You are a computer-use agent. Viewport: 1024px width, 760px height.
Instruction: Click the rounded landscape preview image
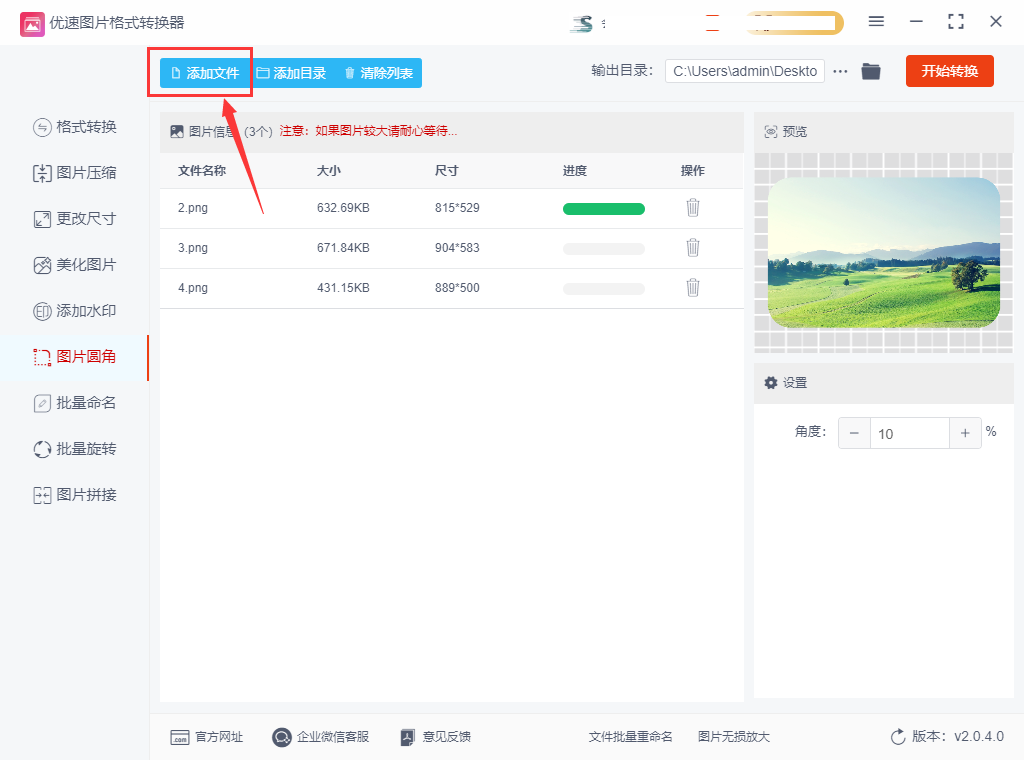click(x=884, y=252)
